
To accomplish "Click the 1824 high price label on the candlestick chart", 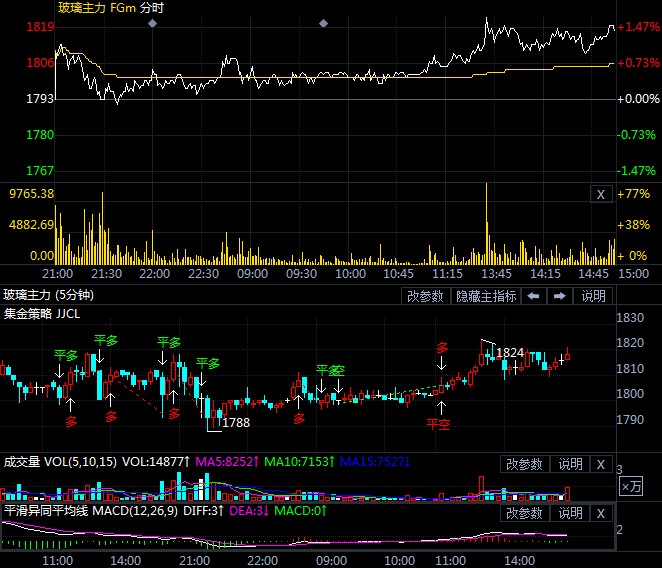I will 510,352.
